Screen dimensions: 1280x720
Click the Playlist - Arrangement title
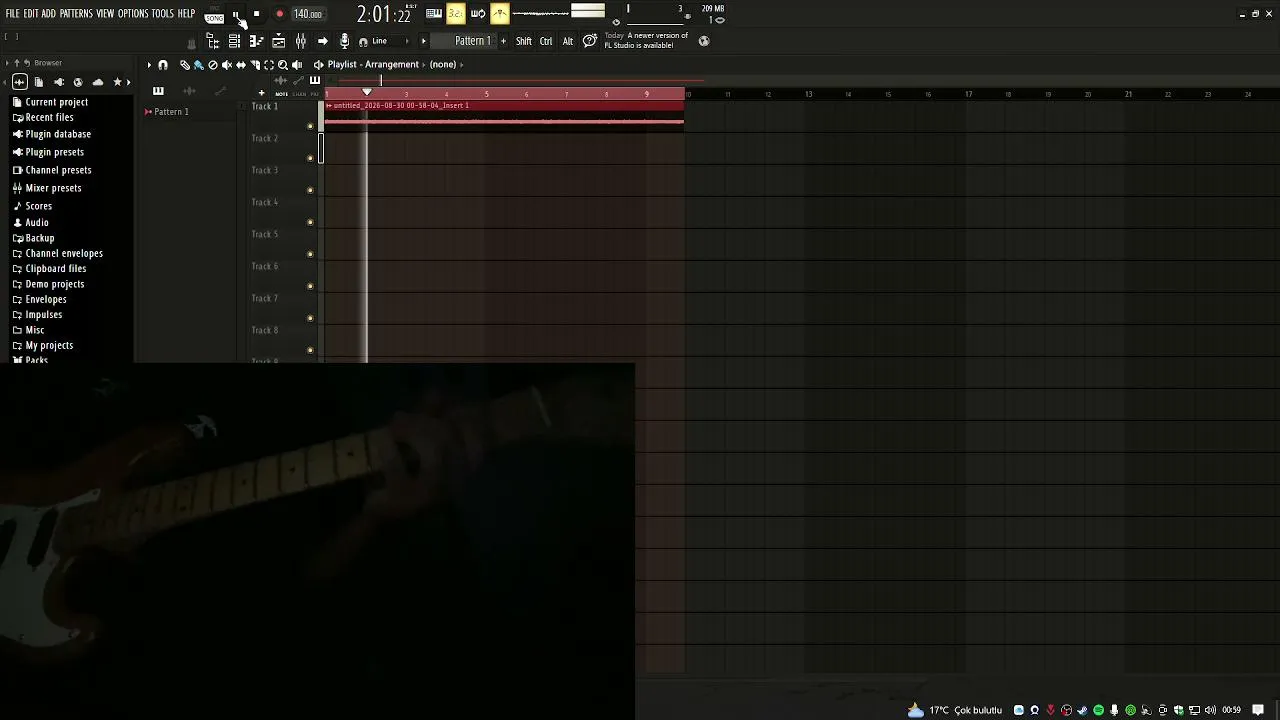click(373, 65)
